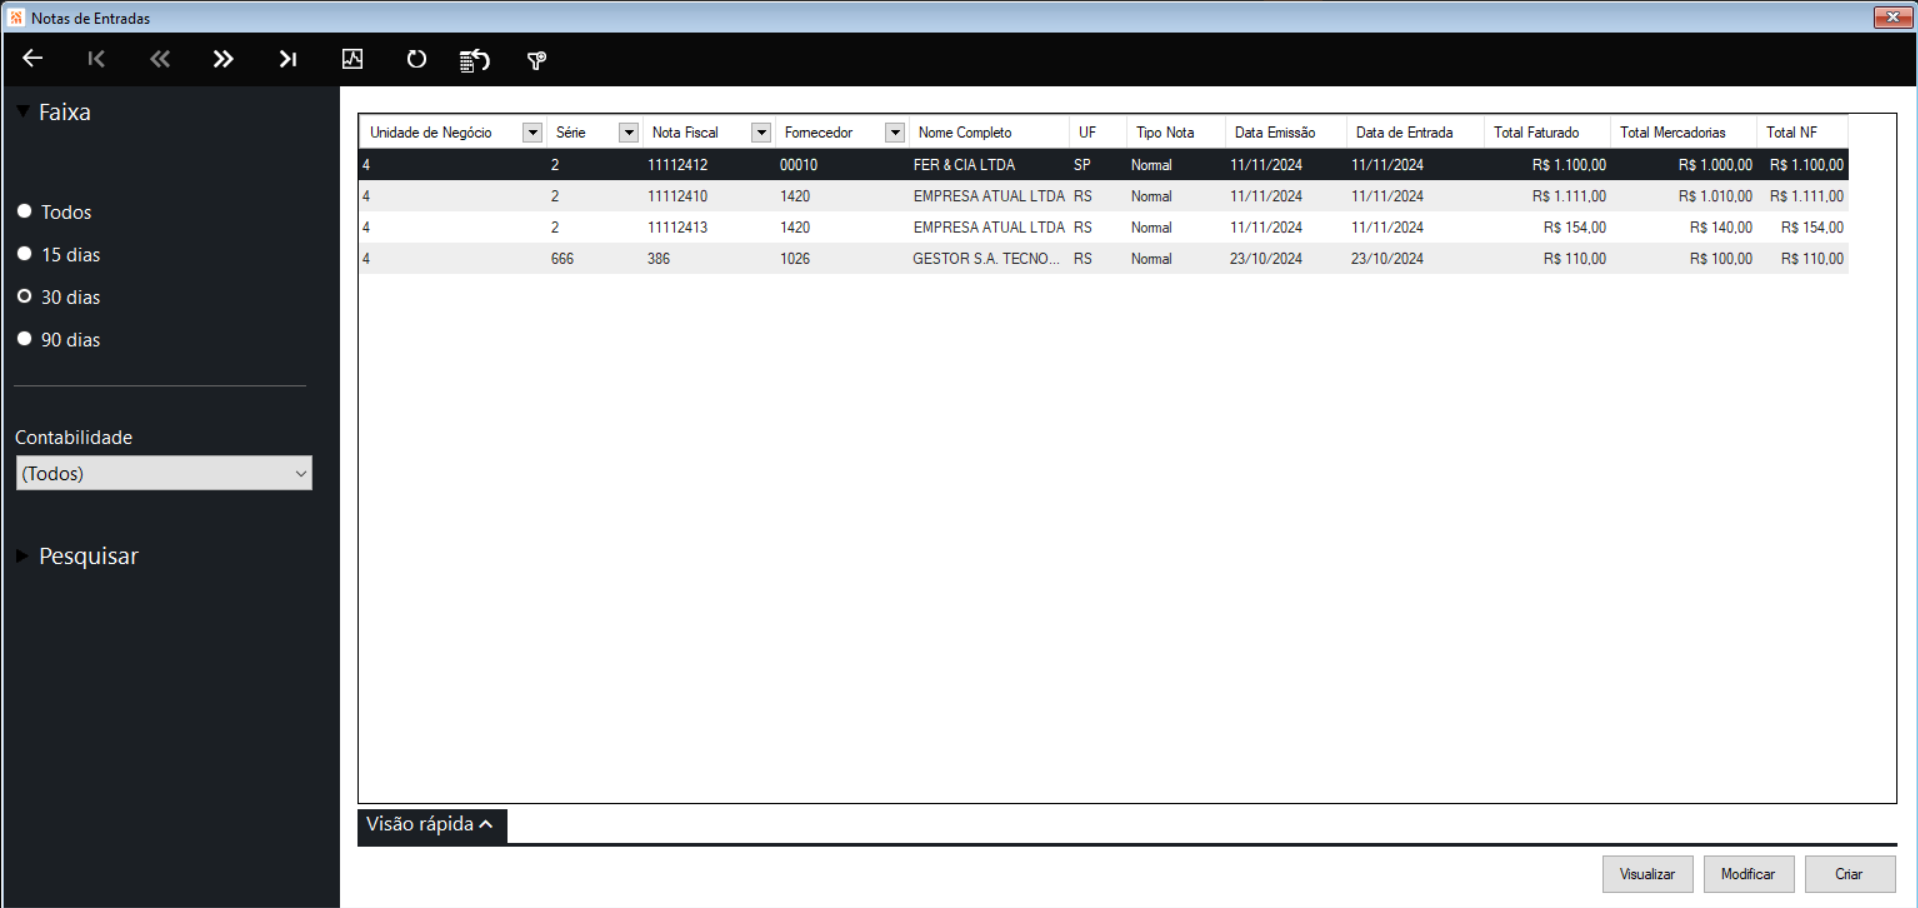This screenshot has height=908, width=1918.
Task: Click the Visualizar button
Action: click(1647, 874)
